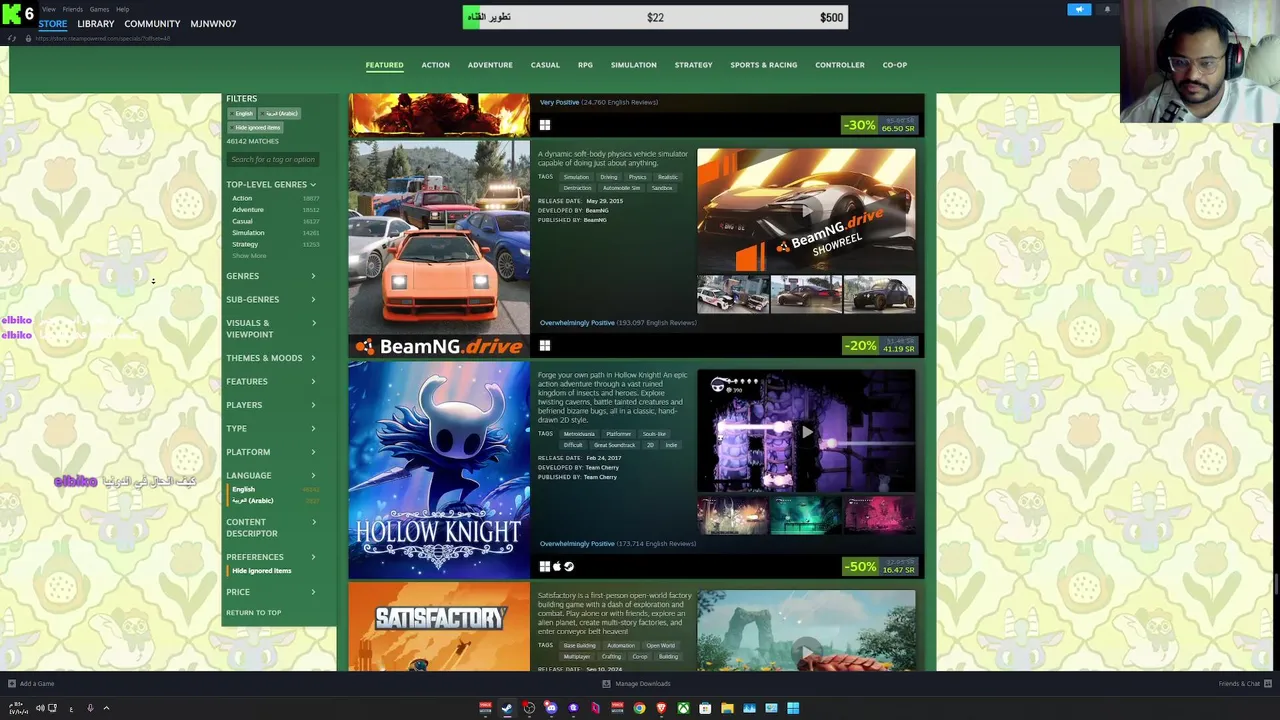Remove the Hide ignored items filter chip
Image resolution: width=1280 pixels, height=720 pixels.
click(x=257, y=128)
